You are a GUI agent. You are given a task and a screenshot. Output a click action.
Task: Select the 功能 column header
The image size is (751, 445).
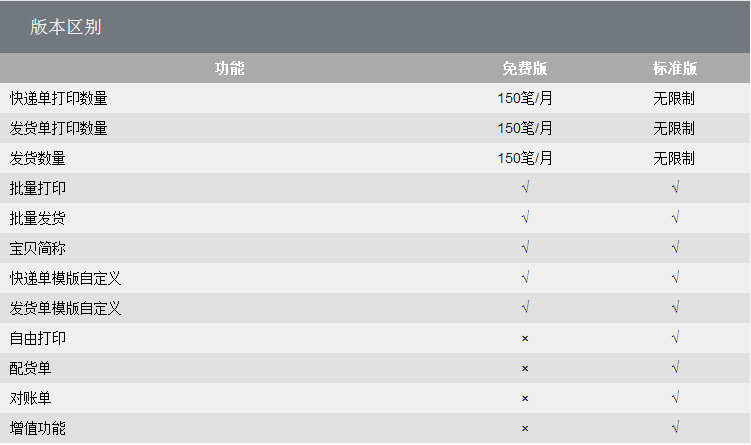tap(229, 68)
